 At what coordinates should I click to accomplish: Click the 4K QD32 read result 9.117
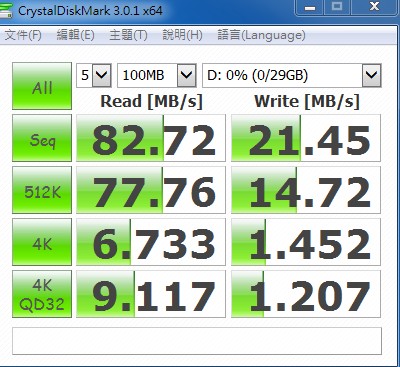point(151,294)
